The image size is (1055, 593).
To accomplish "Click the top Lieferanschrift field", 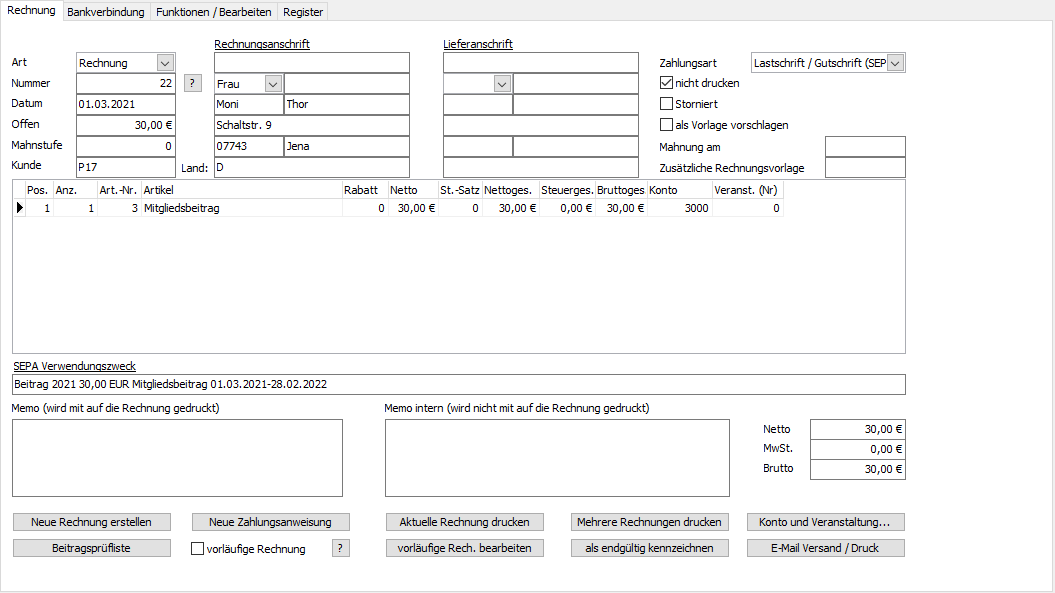I will pos(540,63).
